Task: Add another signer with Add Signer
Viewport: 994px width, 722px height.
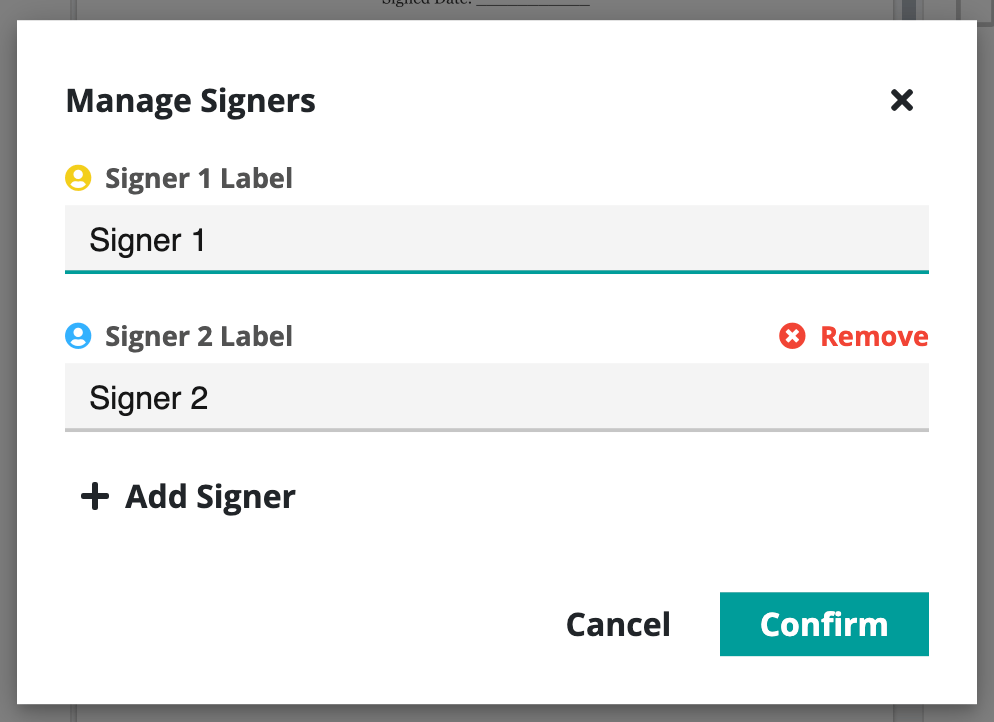Action: tap(209, 497)
